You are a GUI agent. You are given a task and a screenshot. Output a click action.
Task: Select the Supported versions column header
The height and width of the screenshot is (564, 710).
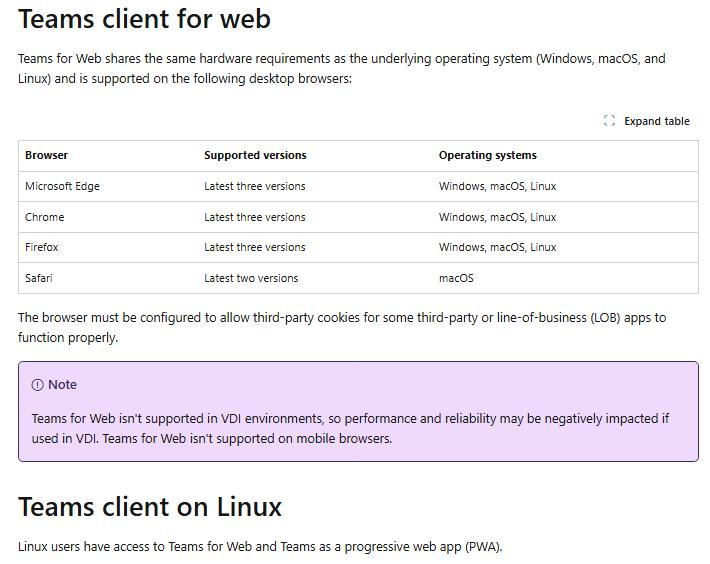[255, 155]
